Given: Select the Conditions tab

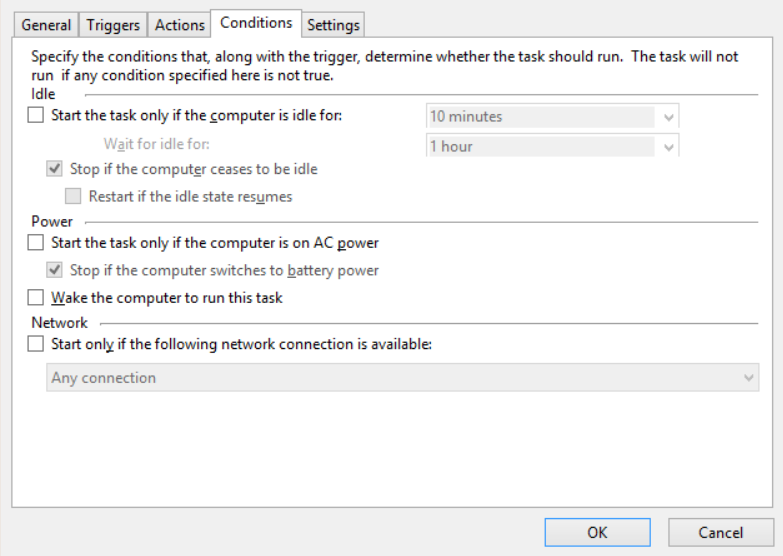Looking at the screenshot, I should pyautogui.click(x=256, y=23).
